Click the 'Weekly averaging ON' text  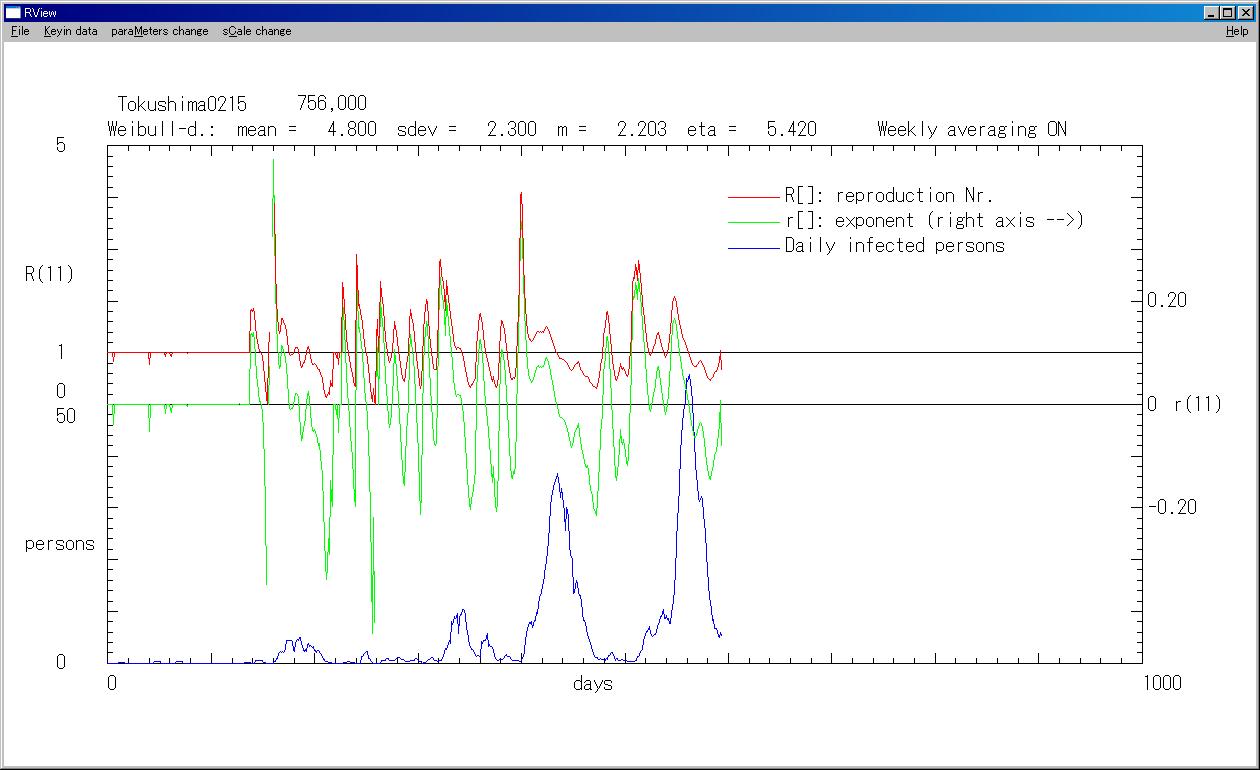click(972, 129)
